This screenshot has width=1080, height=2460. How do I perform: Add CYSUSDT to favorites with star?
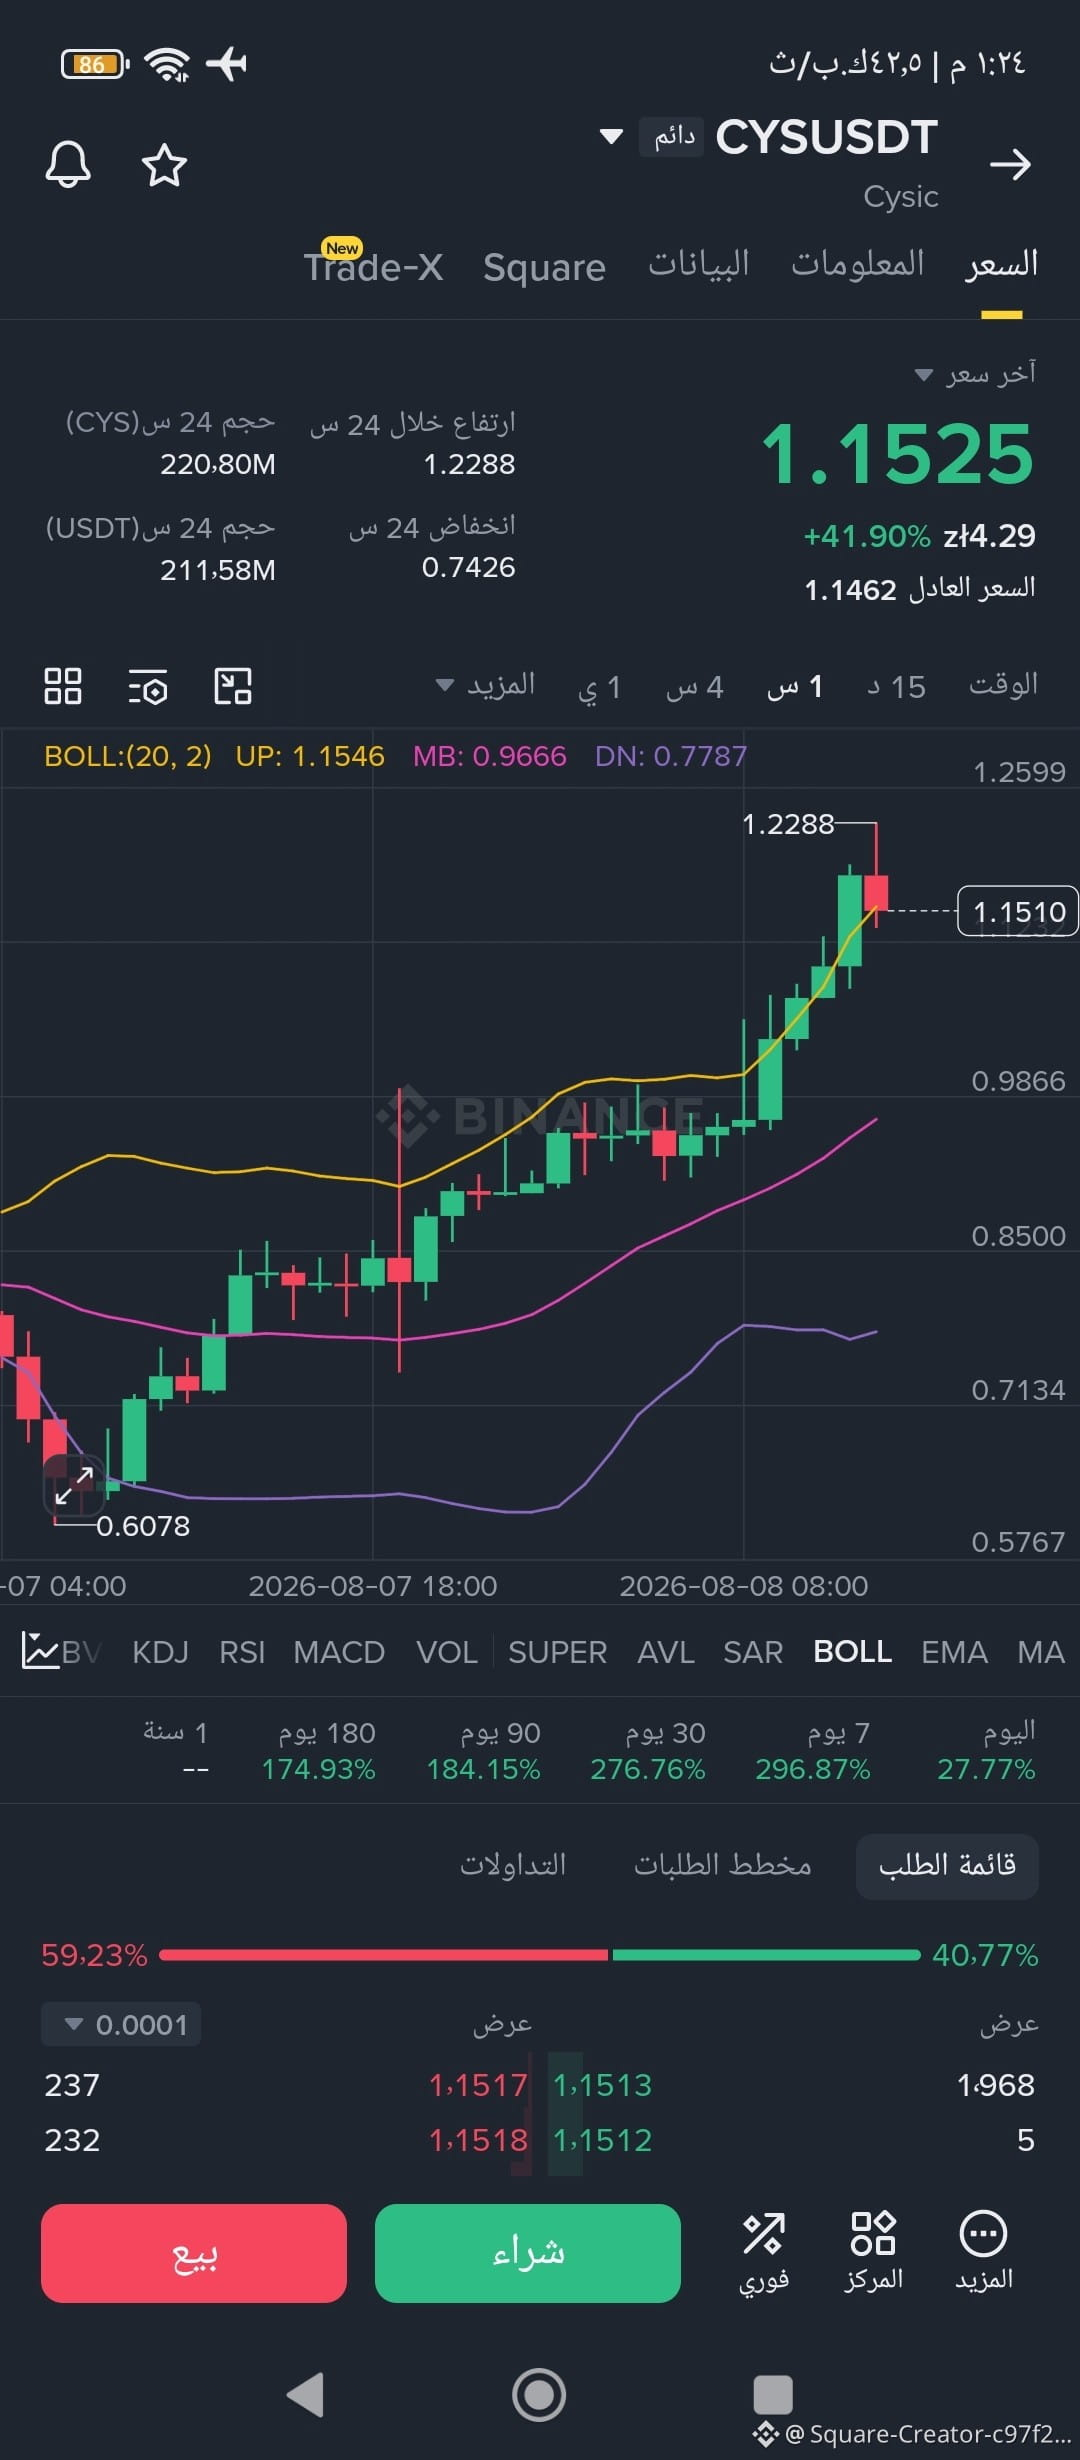pos(164,165)
